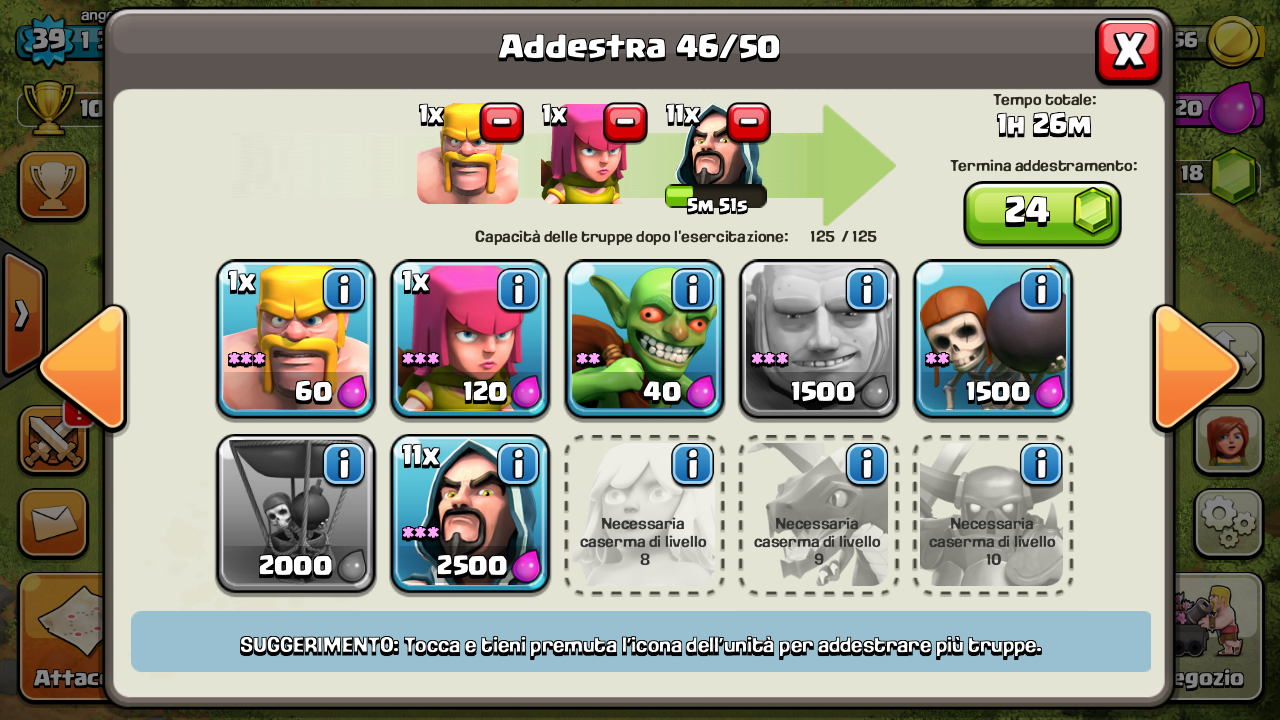Select the Goblin troop card
This screenshot has width=1280, height=720.
point(644,338)
